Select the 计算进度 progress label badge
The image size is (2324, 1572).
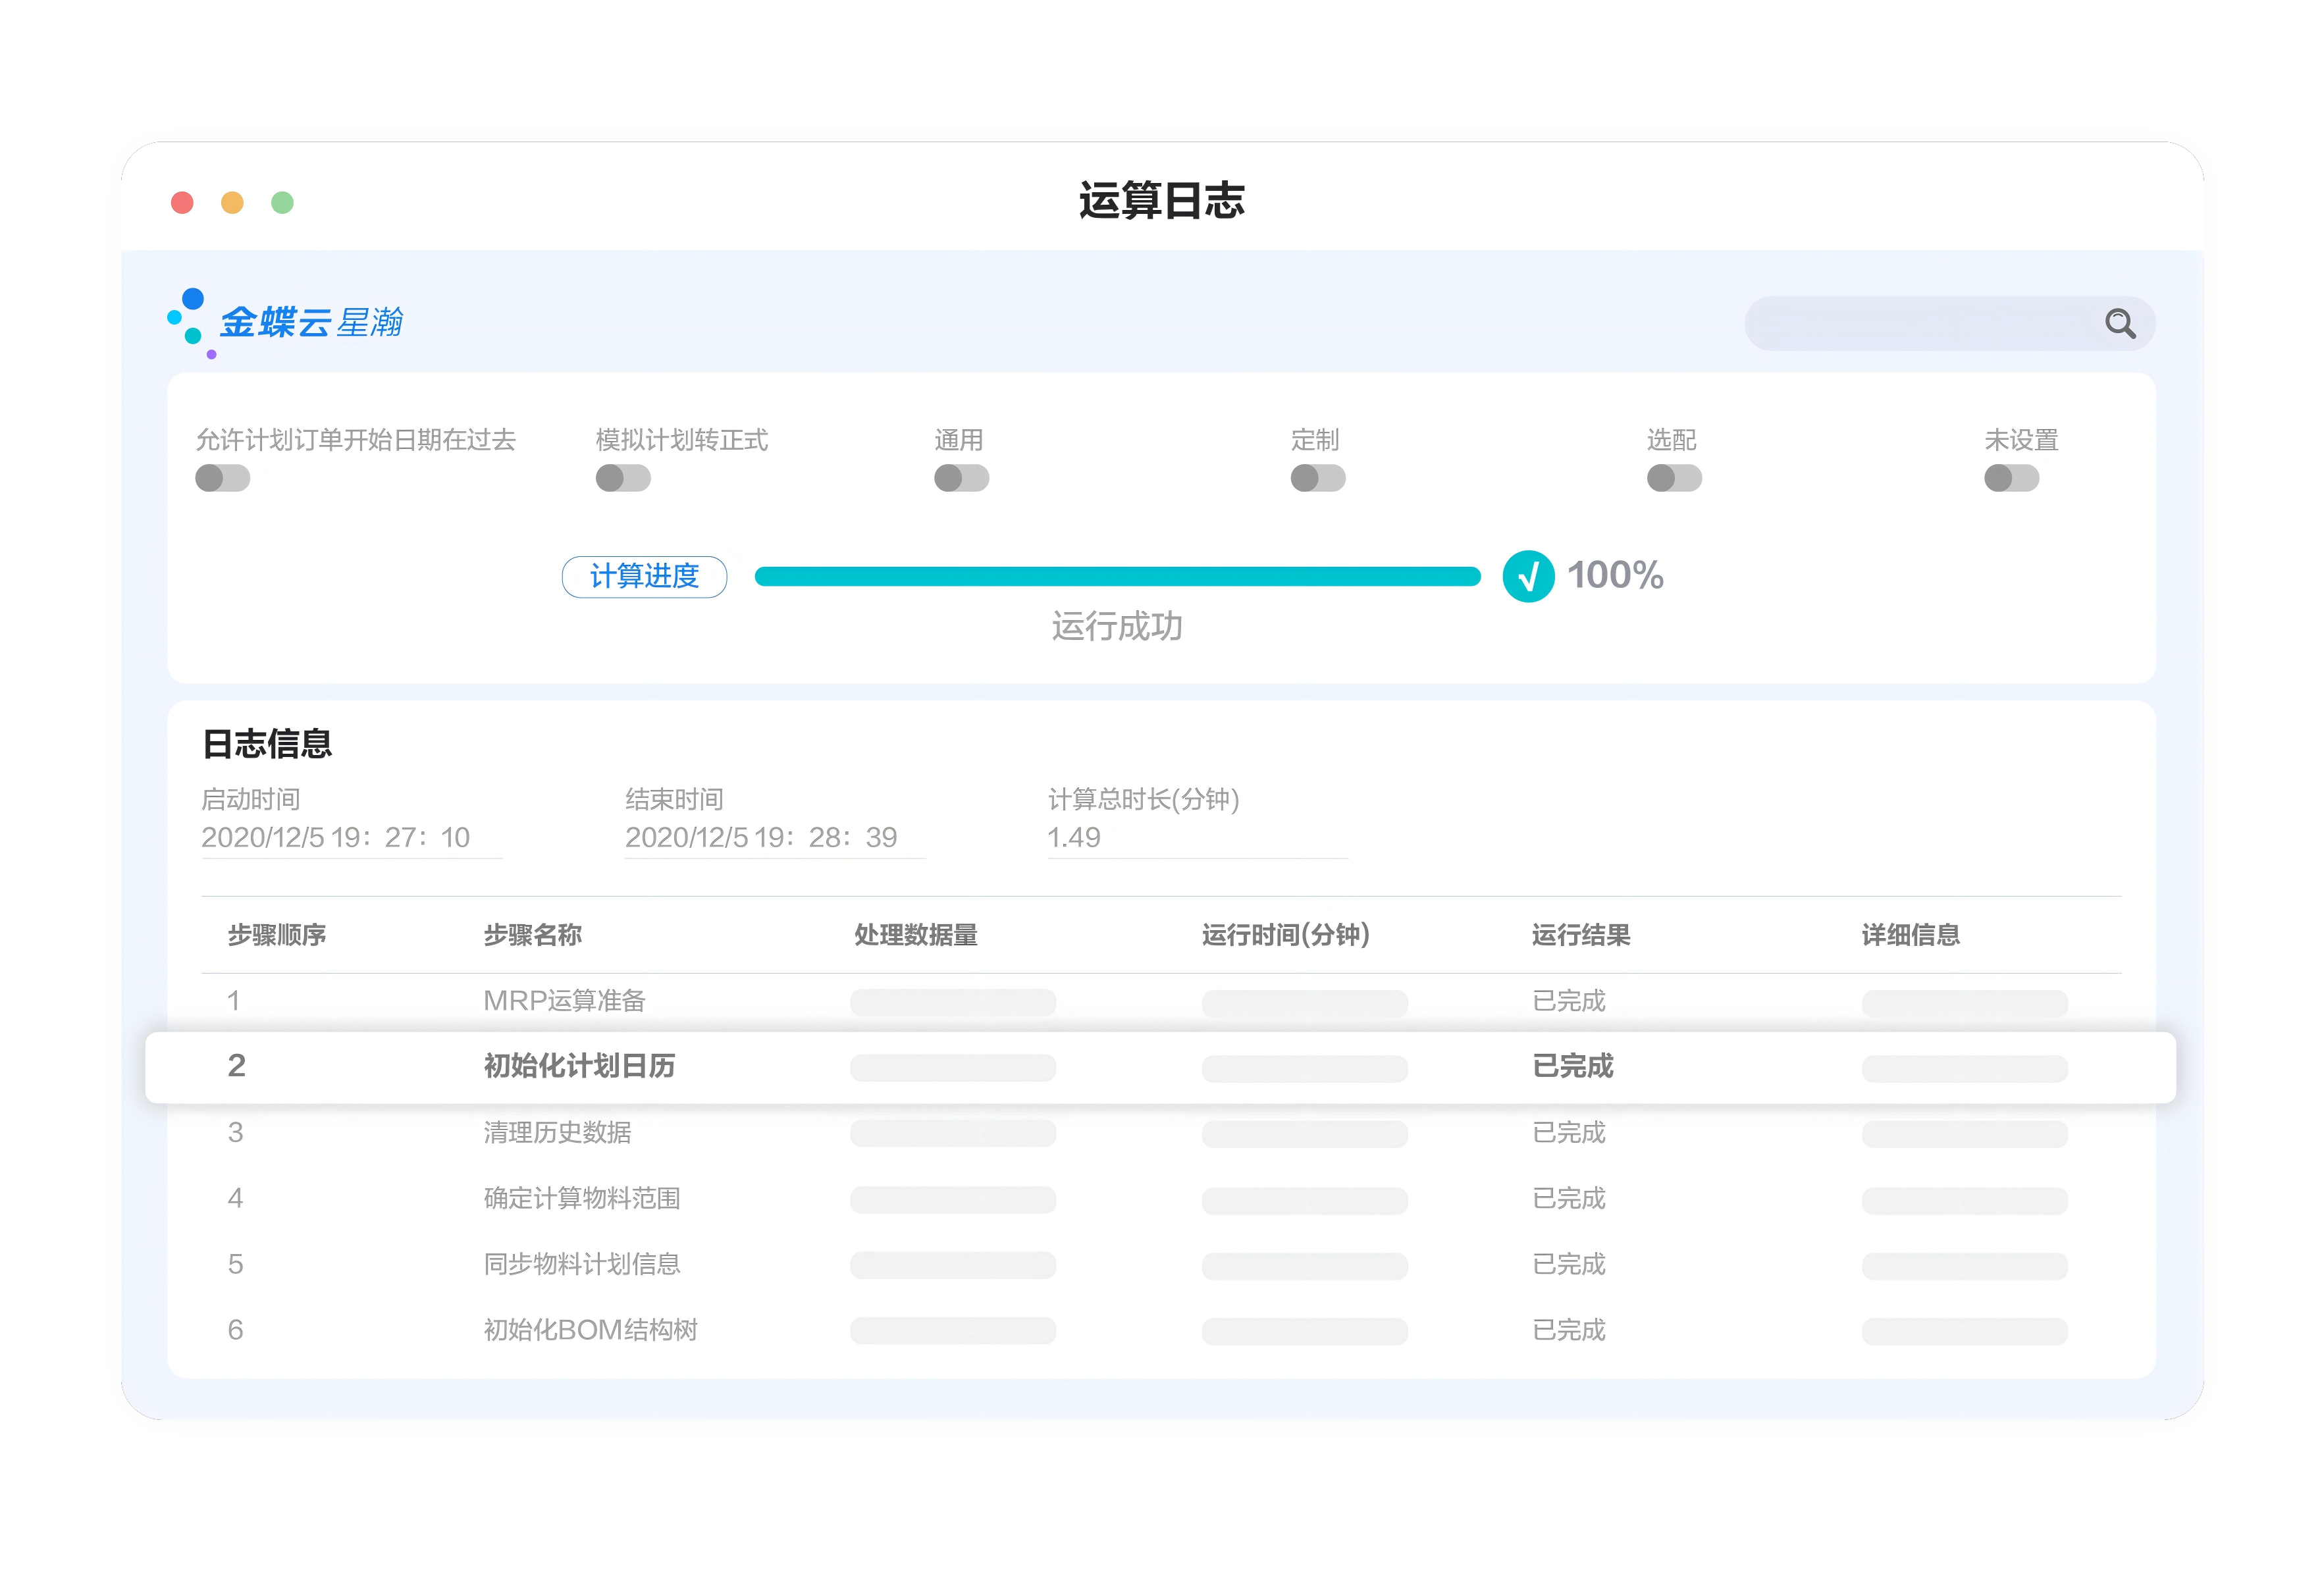pos(645,577)
